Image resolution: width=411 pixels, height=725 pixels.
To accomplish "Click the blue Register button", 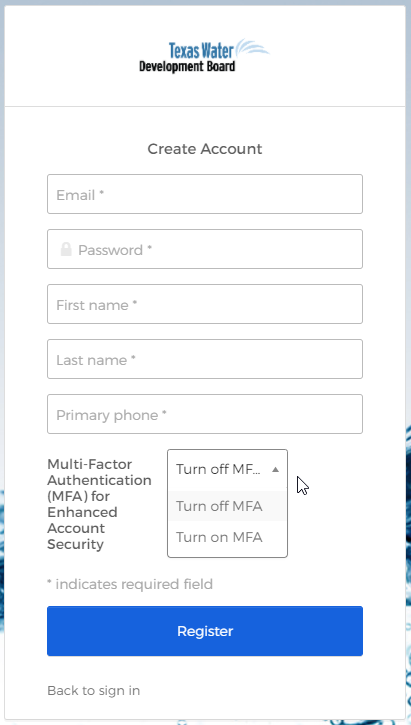I will click(x=205, y=631).
